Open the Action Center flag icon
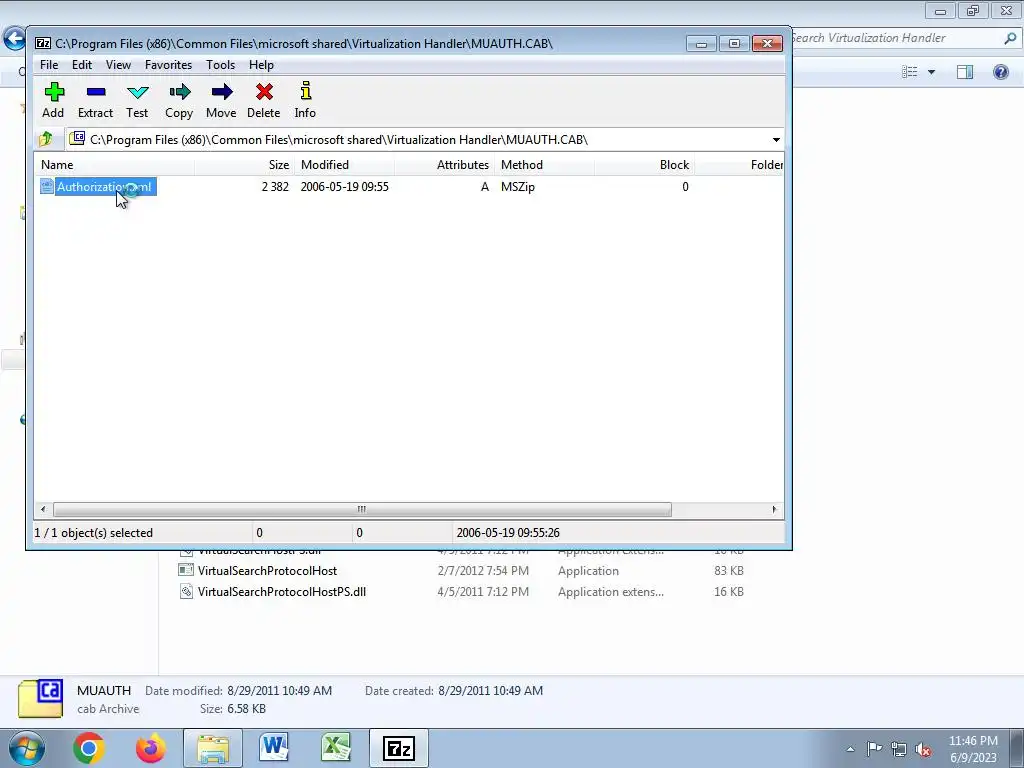Image resolution: width=1024 pixels, height=768 pixels. 874,749
